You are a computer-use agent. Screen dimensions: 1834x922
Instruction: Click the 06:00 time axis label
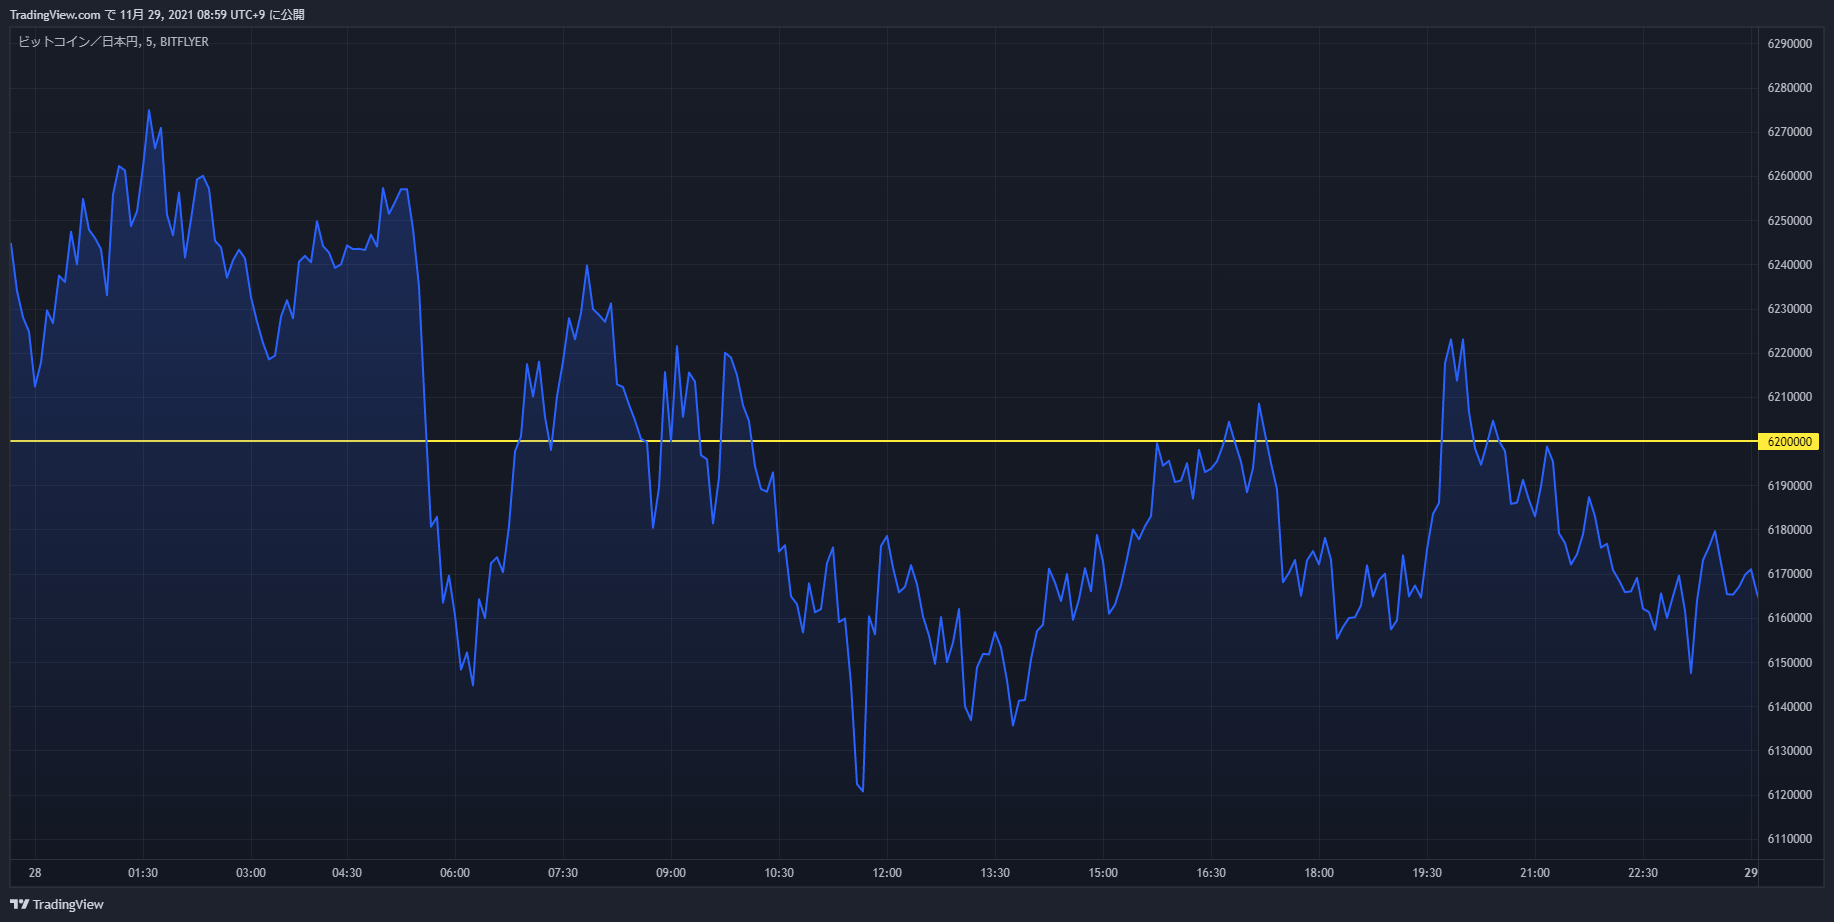click(455, 873)
